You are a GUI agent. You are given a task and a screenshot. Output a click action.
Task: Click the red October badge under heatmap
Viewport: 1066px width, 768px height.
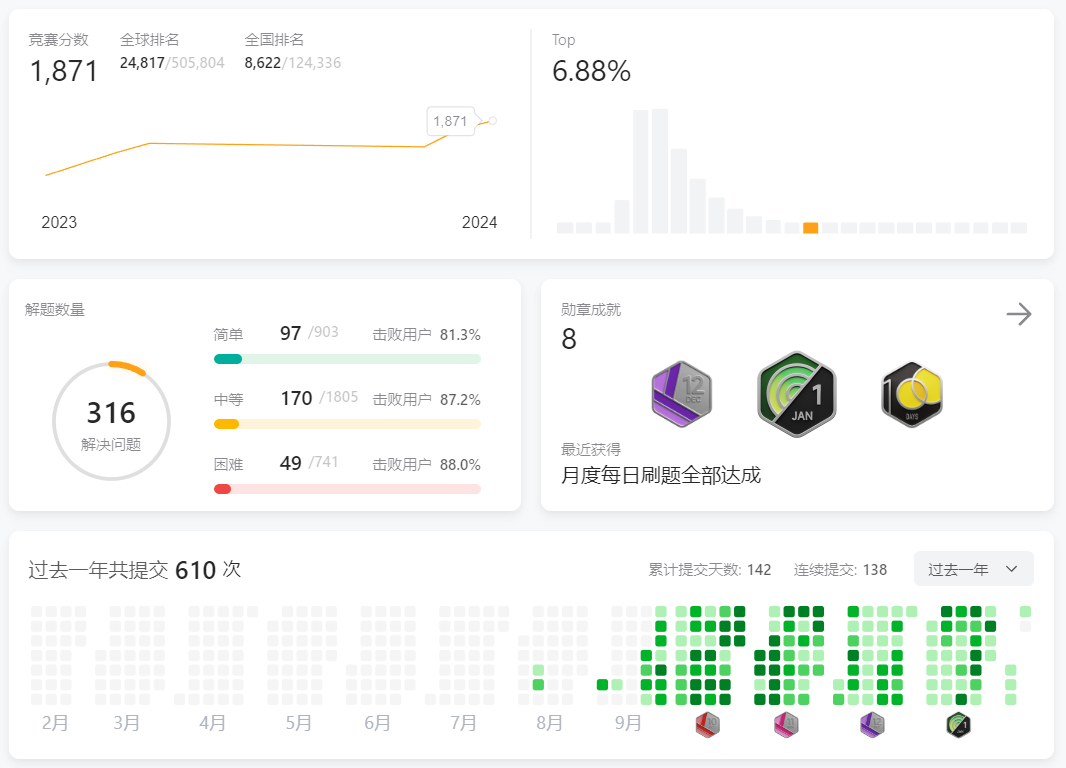(708, 726)
